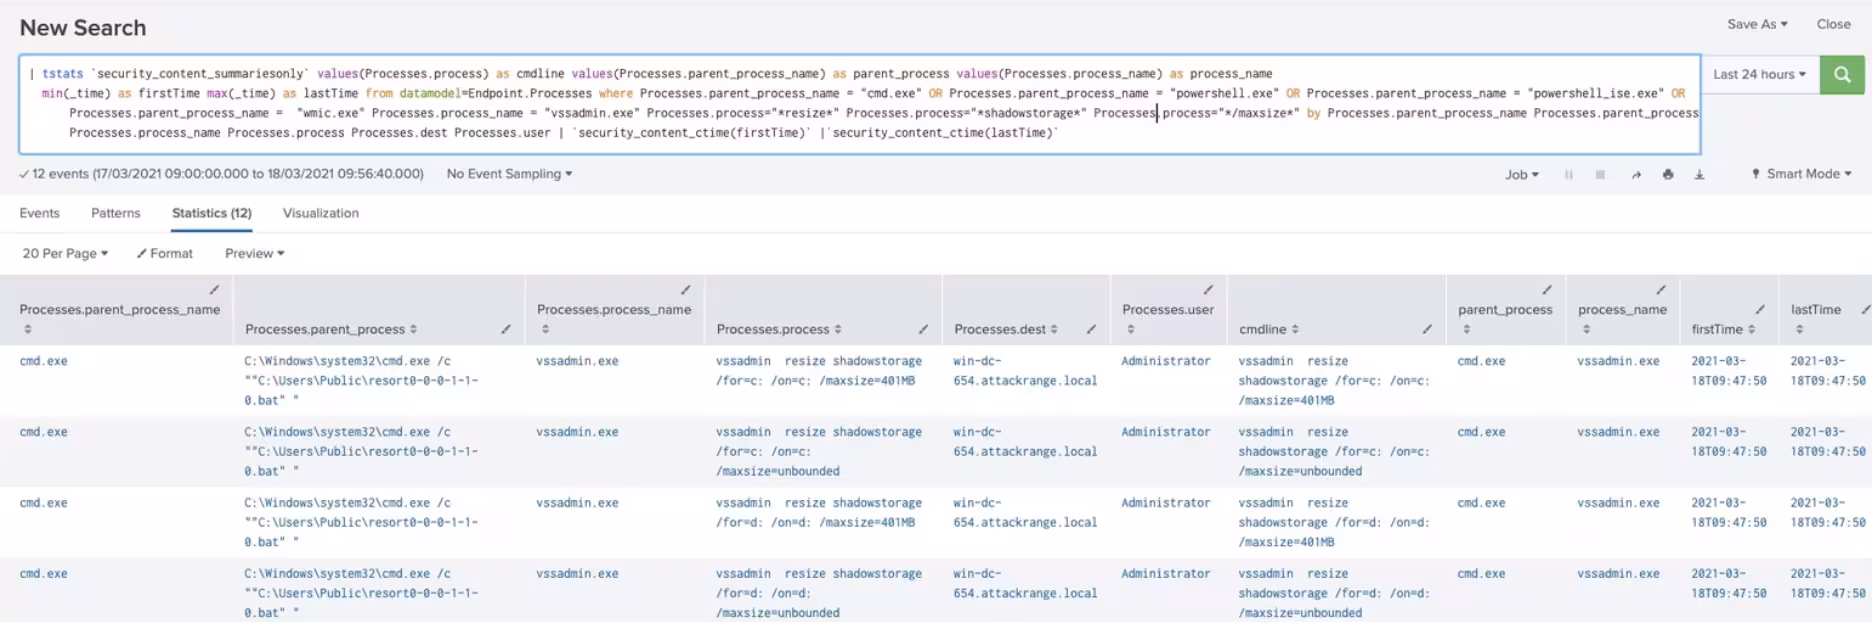Click the export download icon
The image size is (1872, 624).
(x=1699, y=175)
